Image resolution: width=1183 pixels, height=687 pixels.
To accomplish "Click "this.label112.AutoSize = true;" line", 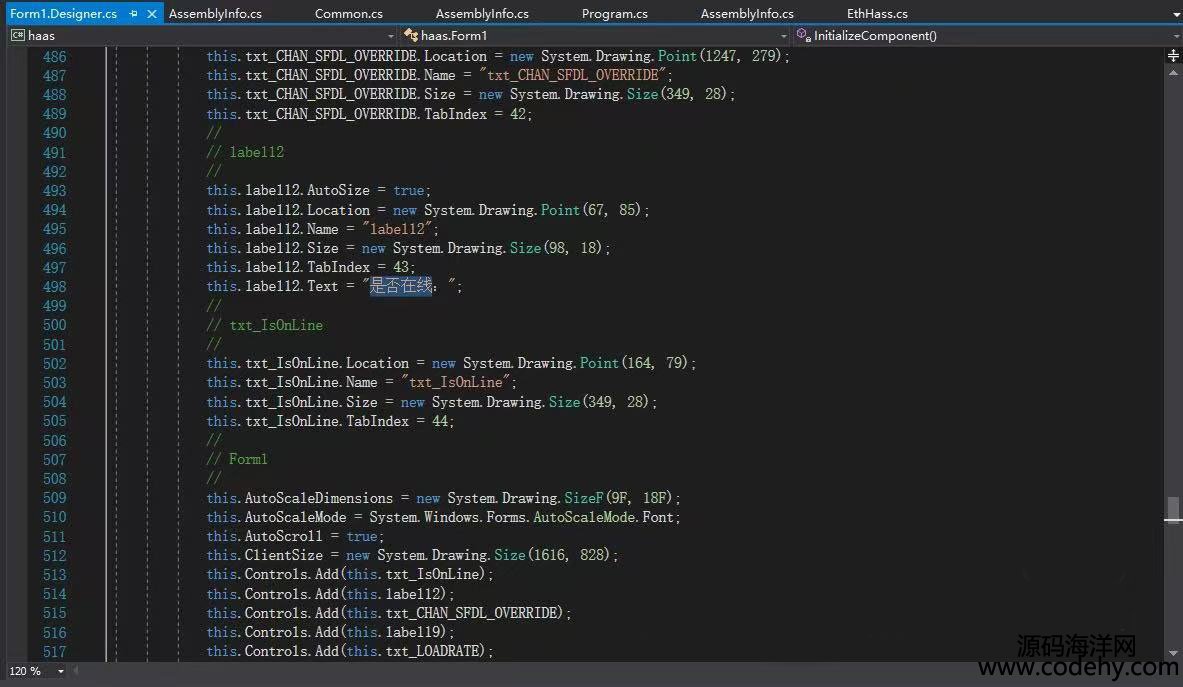I will 318,191.
